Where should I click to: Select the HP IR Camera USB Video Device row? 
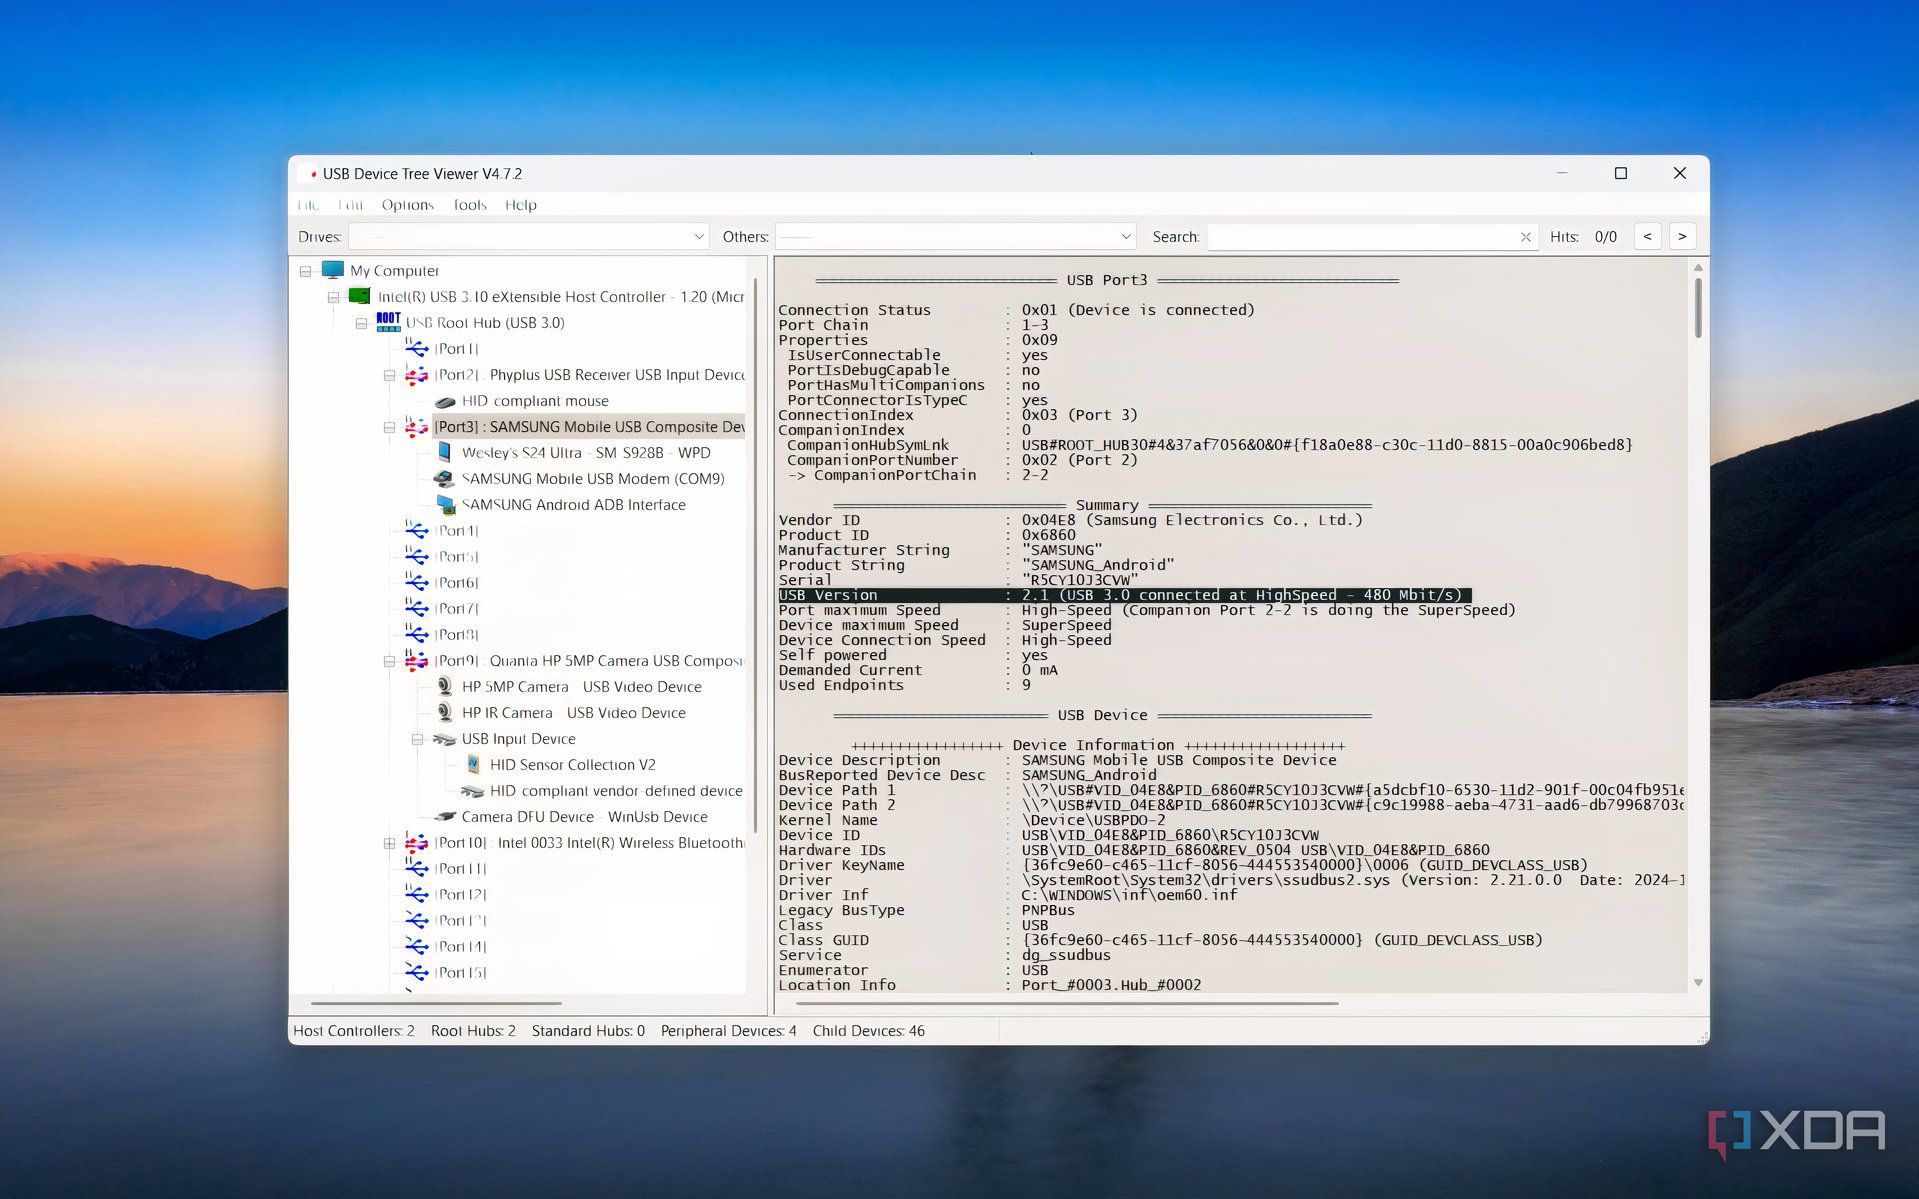[574, 713]
